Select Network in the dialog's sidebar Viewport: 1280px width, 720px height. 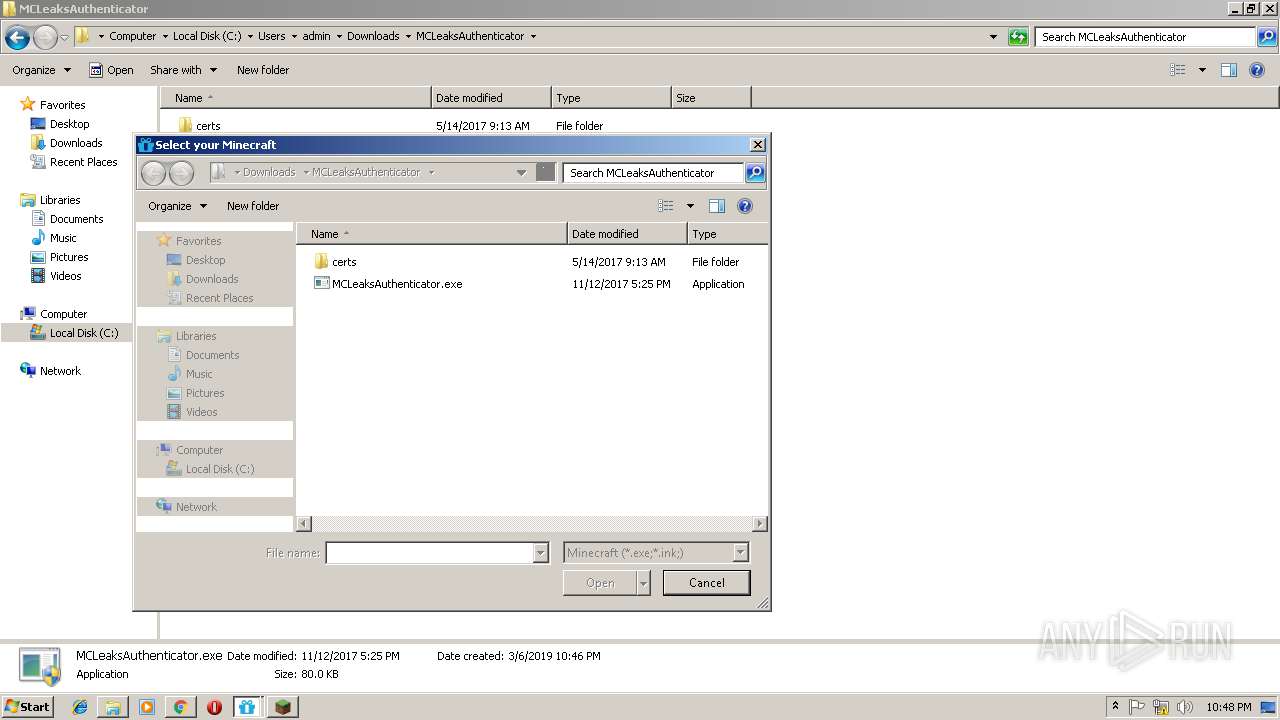[x=196, y=507]
